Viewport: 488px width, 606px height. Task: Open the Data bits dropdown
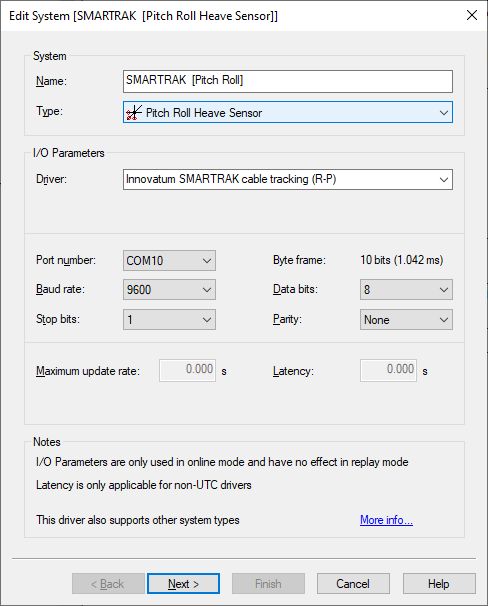pyautogui.click(x=406, y=289)
